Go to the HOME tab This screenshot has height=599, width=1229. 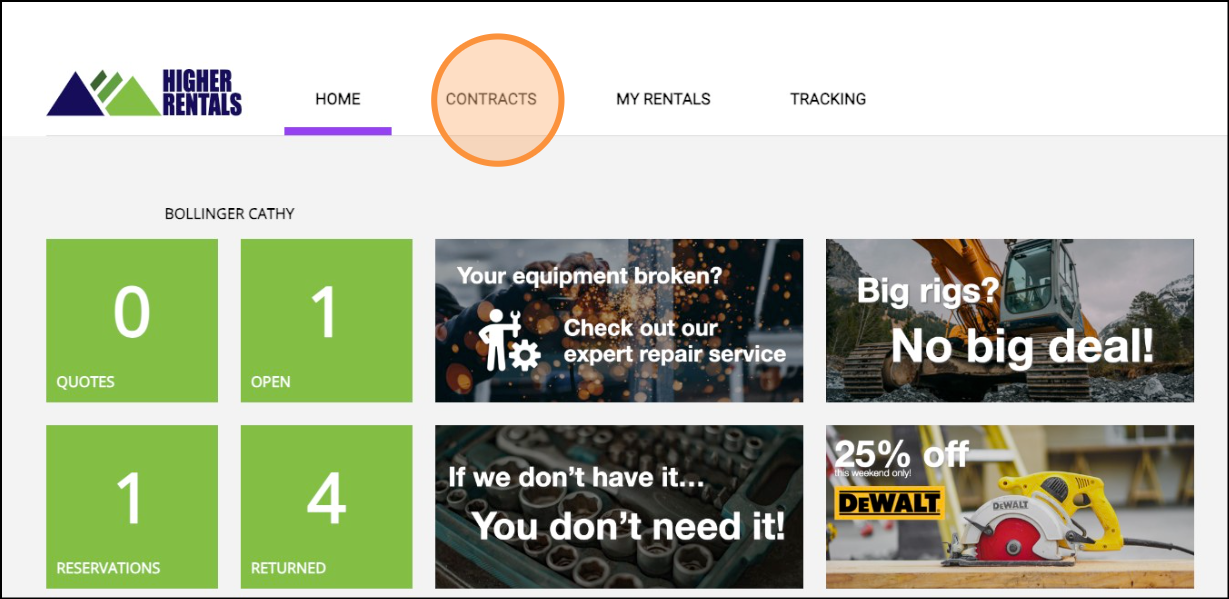click(337, 99)
